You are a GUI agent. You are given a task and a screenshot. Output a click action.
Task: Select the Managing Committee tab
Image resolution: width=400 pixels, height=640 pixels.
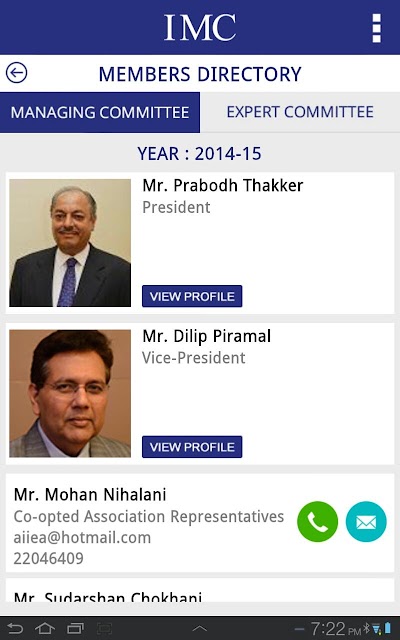pyautogui.click(x=100, y=112)
